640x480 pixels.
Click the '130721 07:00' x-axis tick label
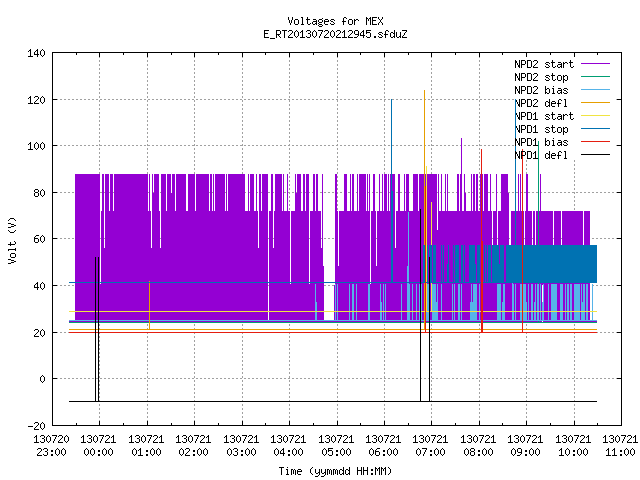430,446
